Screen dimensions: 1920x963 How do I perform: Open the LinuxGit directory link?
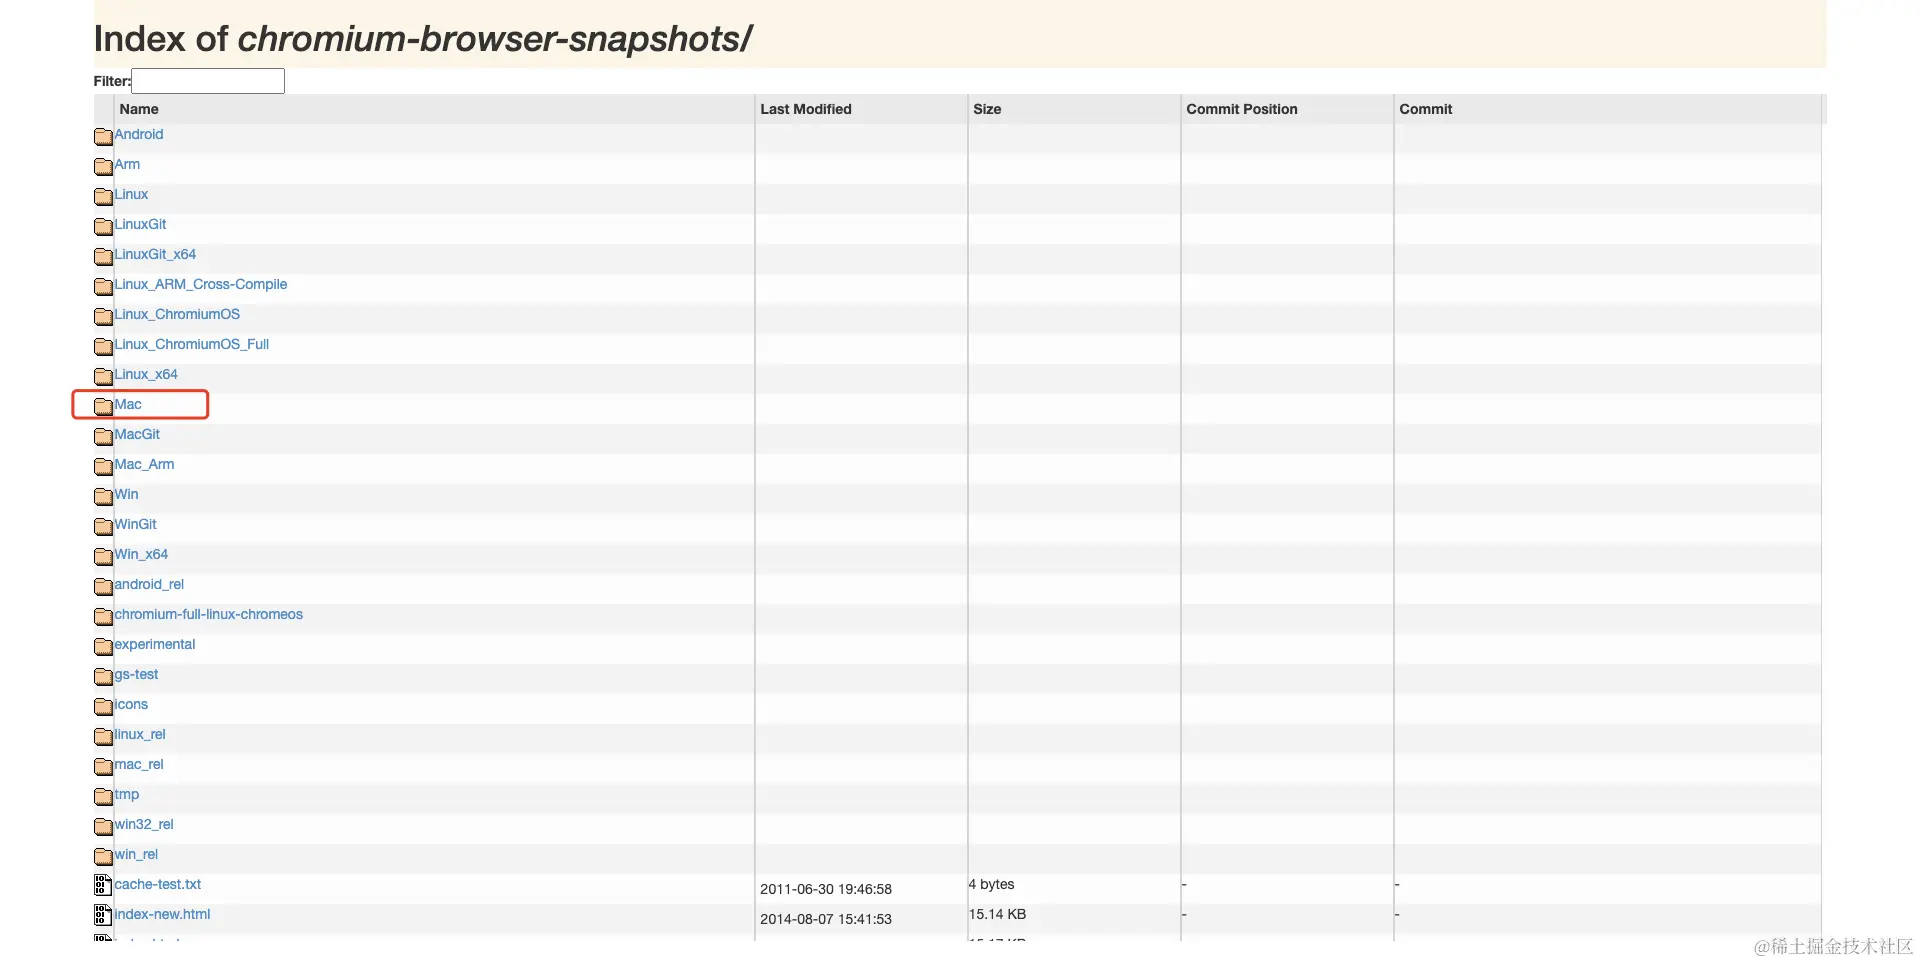[140, 224]
